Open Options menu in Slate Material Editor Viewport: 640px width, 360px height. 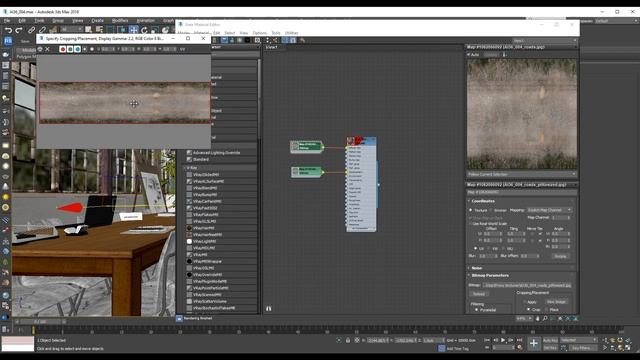[259, 33]
